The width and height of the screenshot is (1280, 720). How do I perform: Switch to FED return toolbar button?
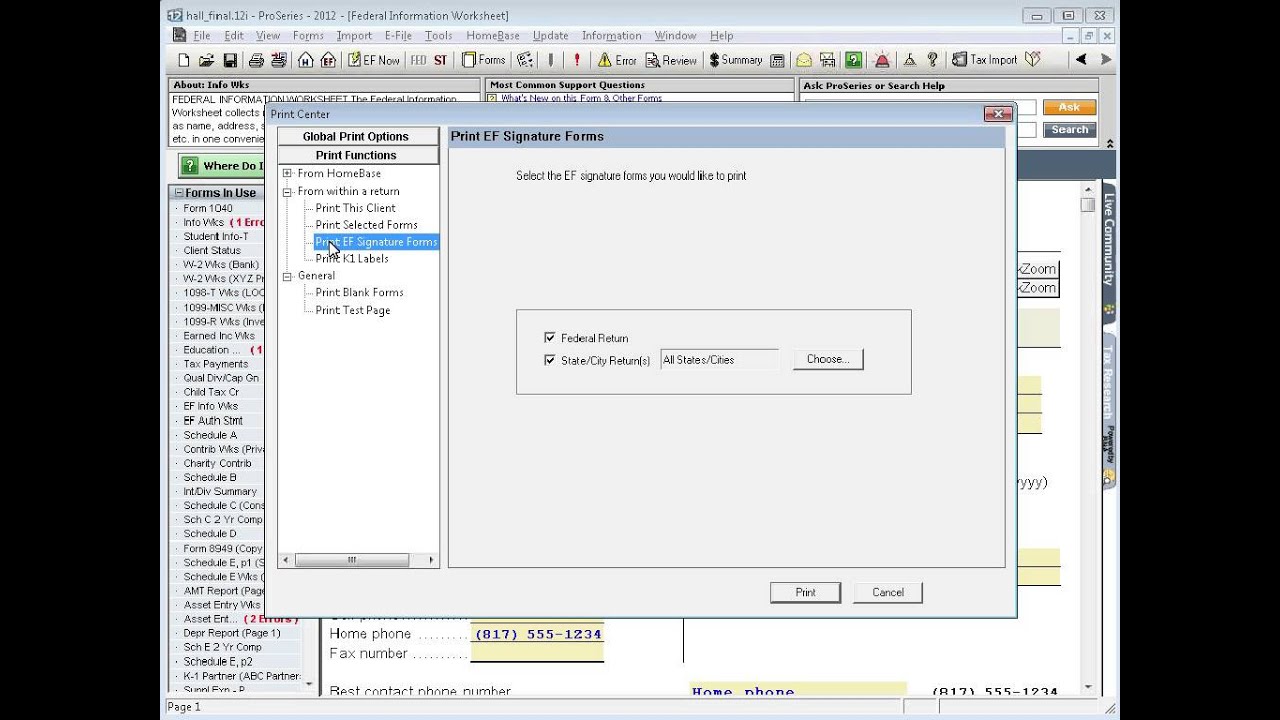[418, 60]
